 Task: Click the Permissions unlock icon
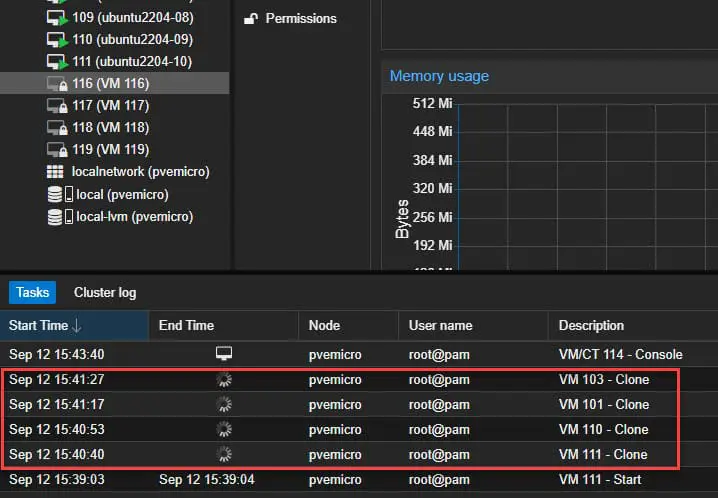(x=251, y=19)
